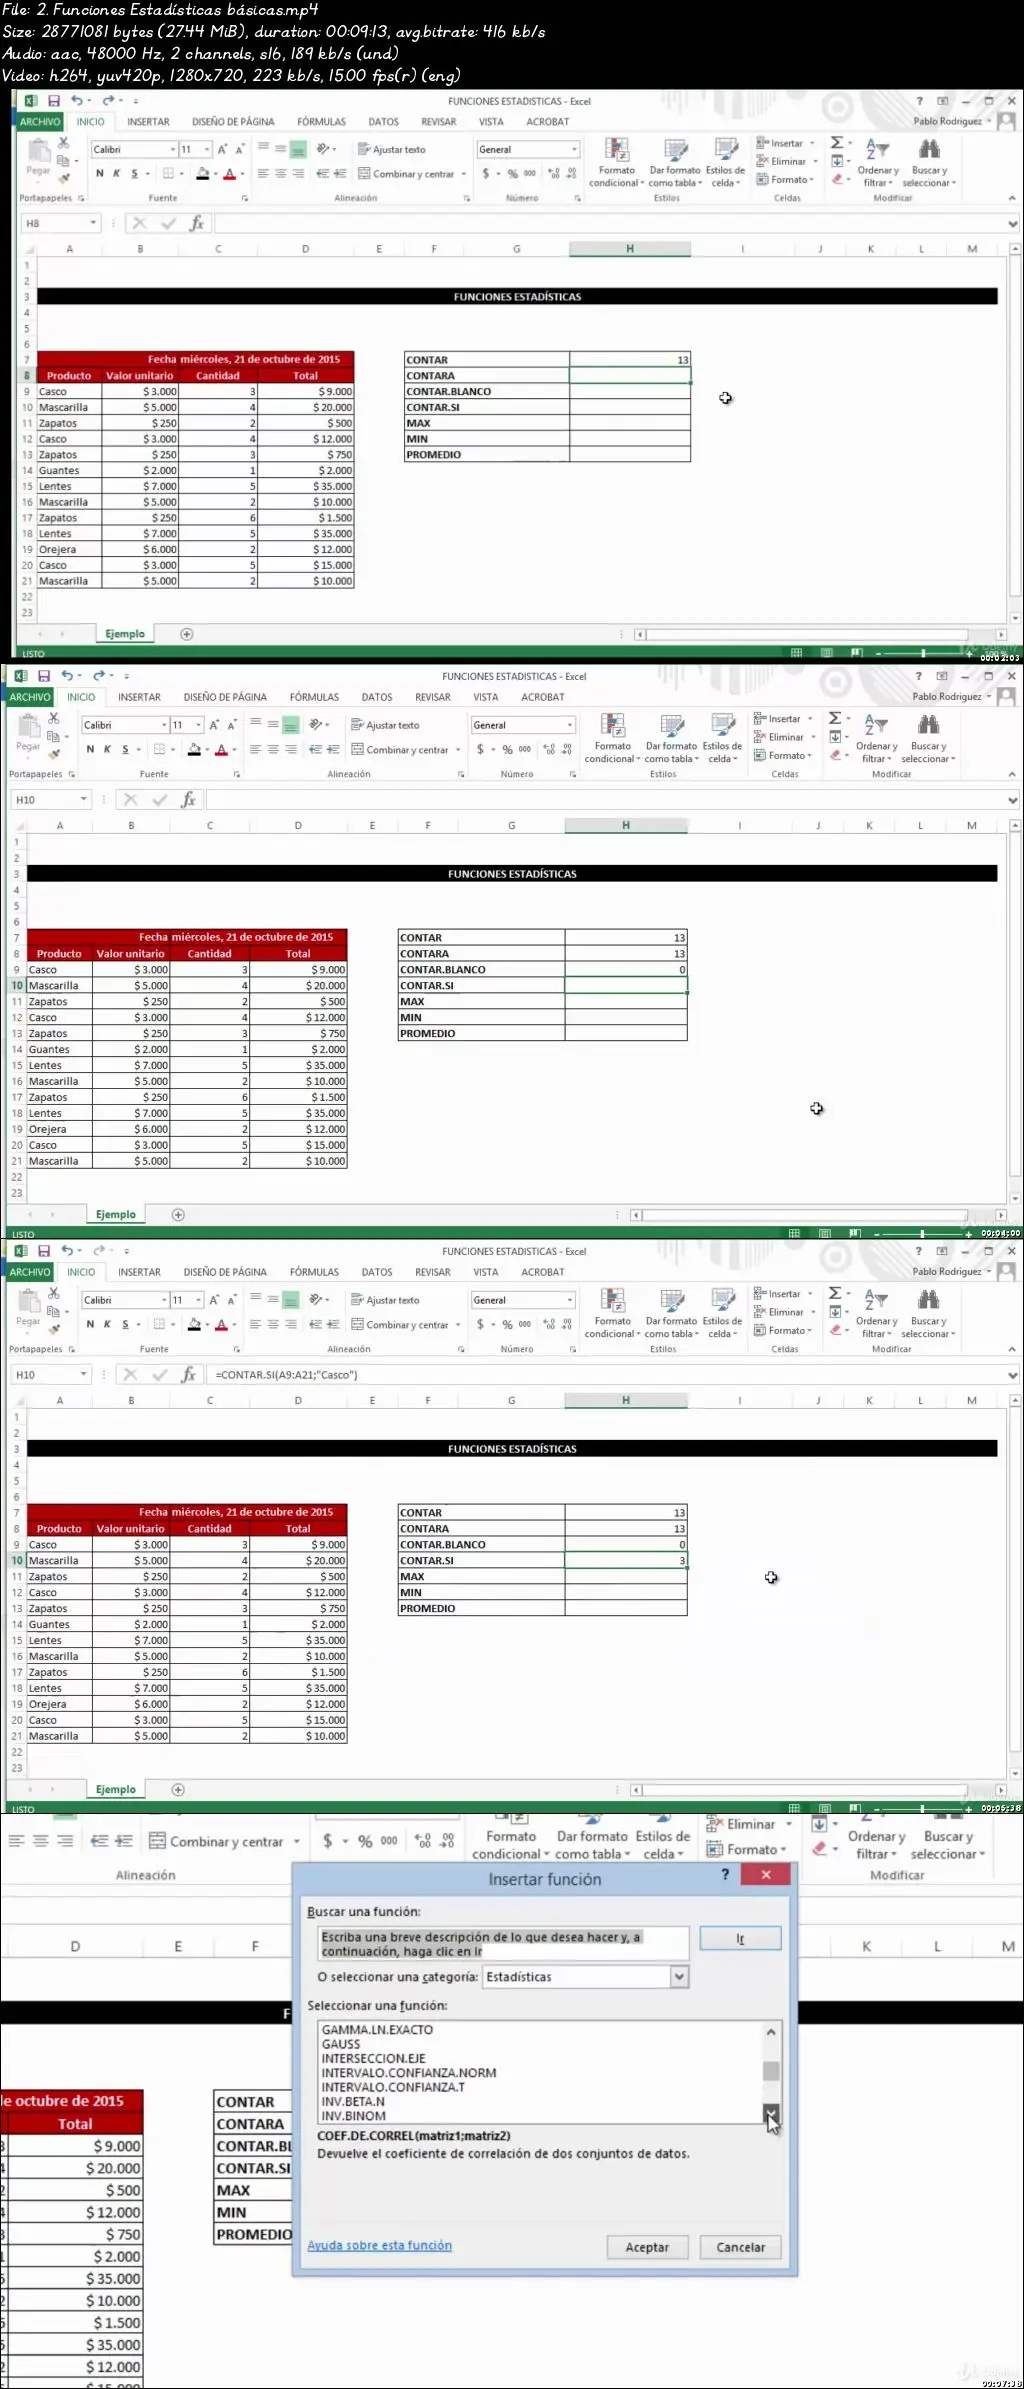Image resolution: width=1024 pixels, height=2389 pixels.
Task: Click the formula bar showing =CONTAR.SI(A9:A21;"Casco")
Action: pyautogui.click(x=607, y=1375)
